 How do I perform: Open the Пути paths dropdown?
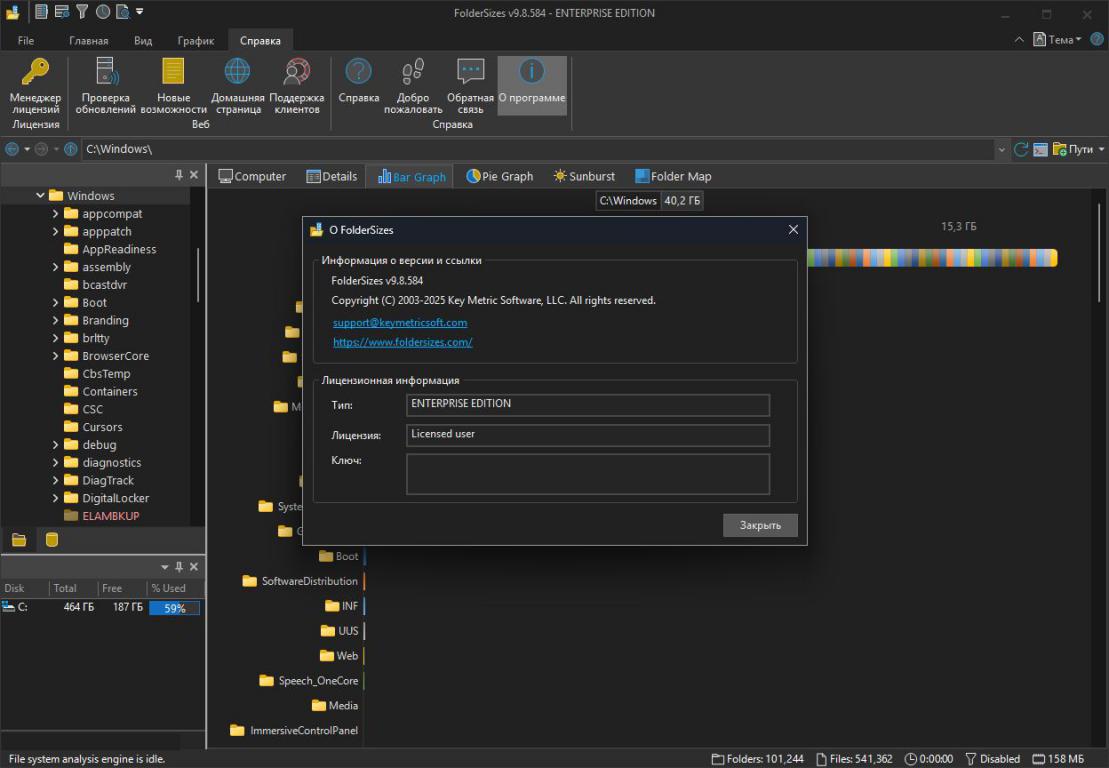pos(1084,149)
